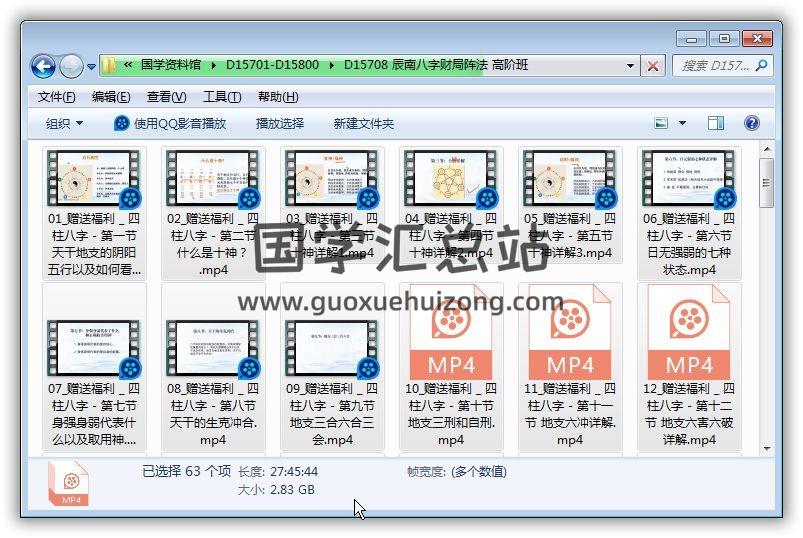Click the Back navigation arrow
Screen dimensions: 803x538
point(43,66)
